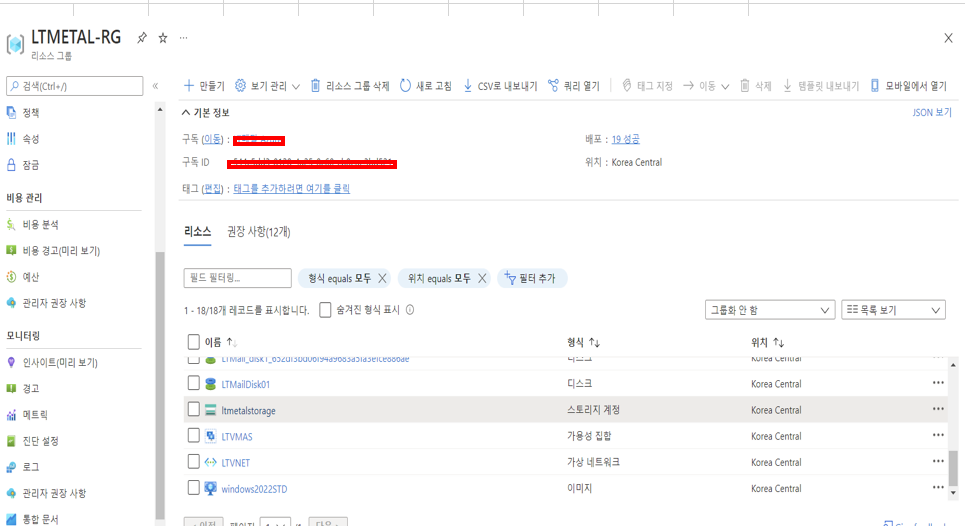
Task: Click the 만들기 plus button
Action: 204,86
